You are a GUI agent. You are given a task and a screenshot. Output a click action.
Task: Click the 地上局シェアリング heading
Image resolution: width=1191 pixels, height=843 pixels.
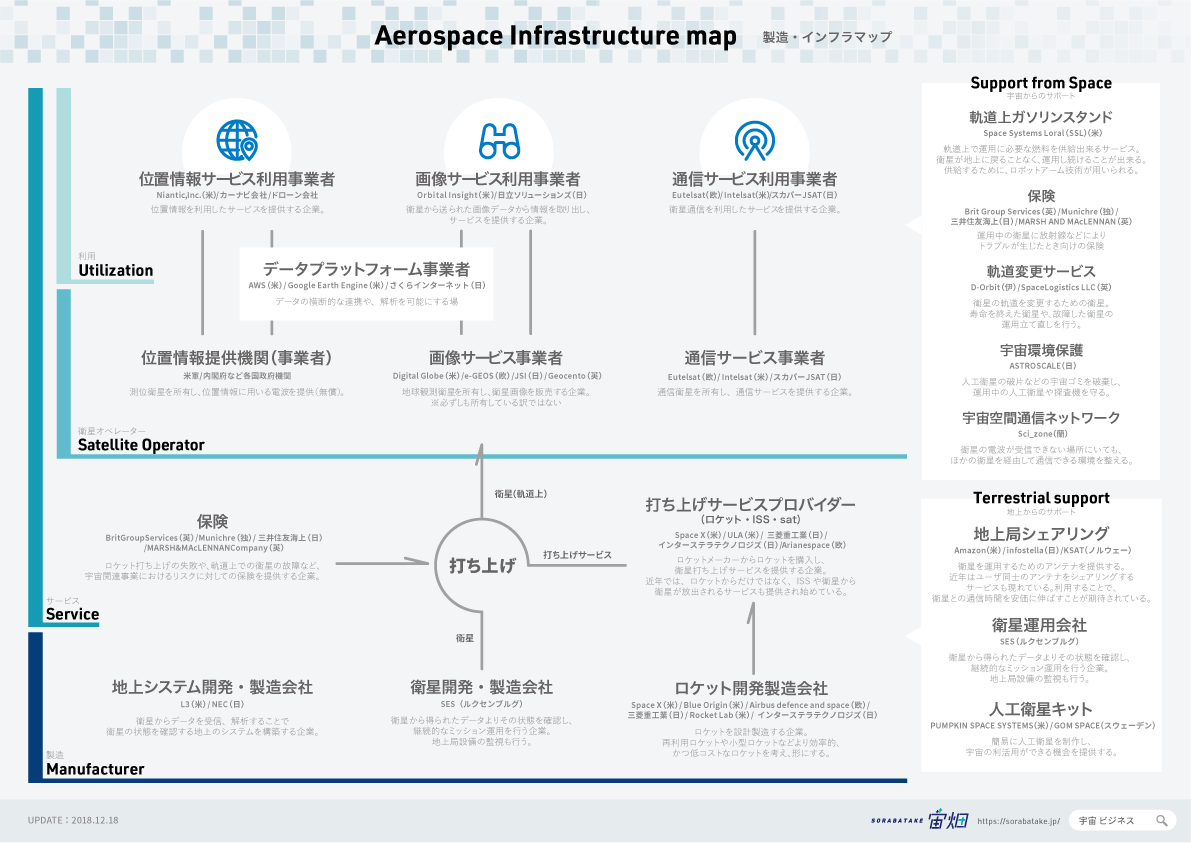[1041, 533]
